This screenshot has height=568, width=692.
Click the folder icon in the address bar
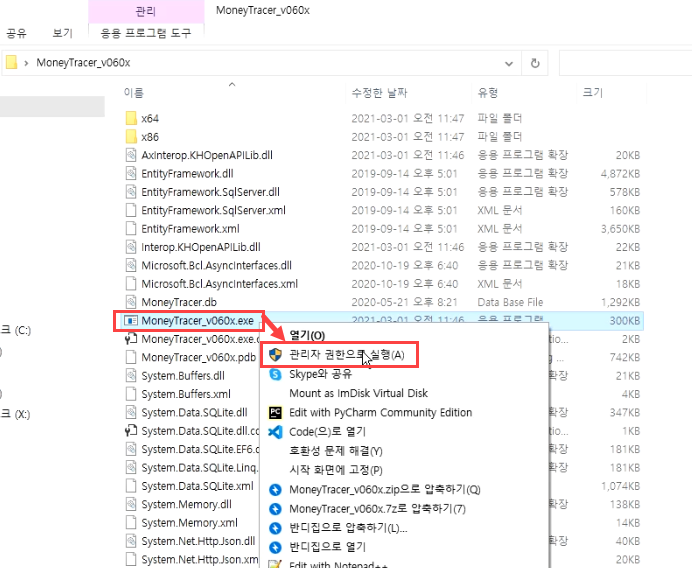click(x=11, y=62)
